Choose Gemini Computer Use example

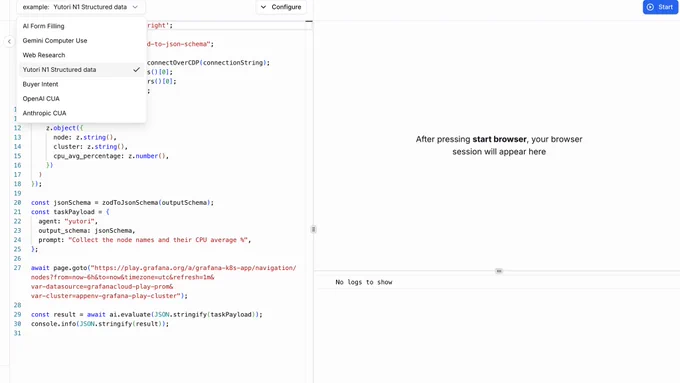pyautogui.click(x=55, y=40)
